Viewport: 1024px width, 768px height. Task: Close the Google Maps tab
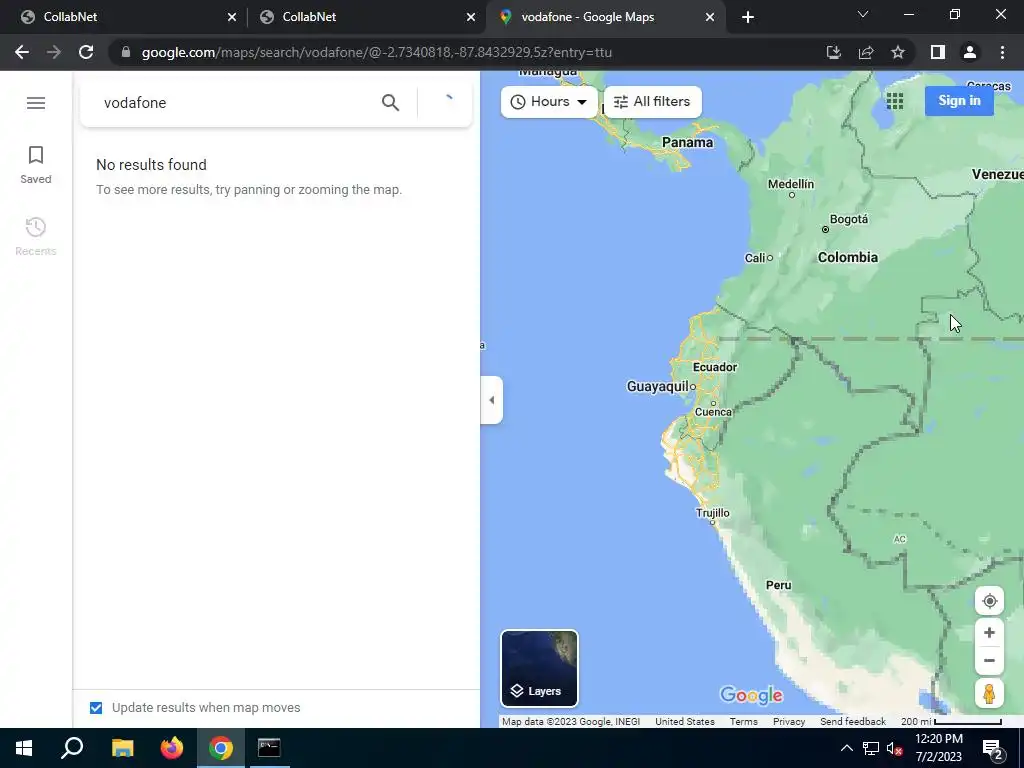[710, 18]
